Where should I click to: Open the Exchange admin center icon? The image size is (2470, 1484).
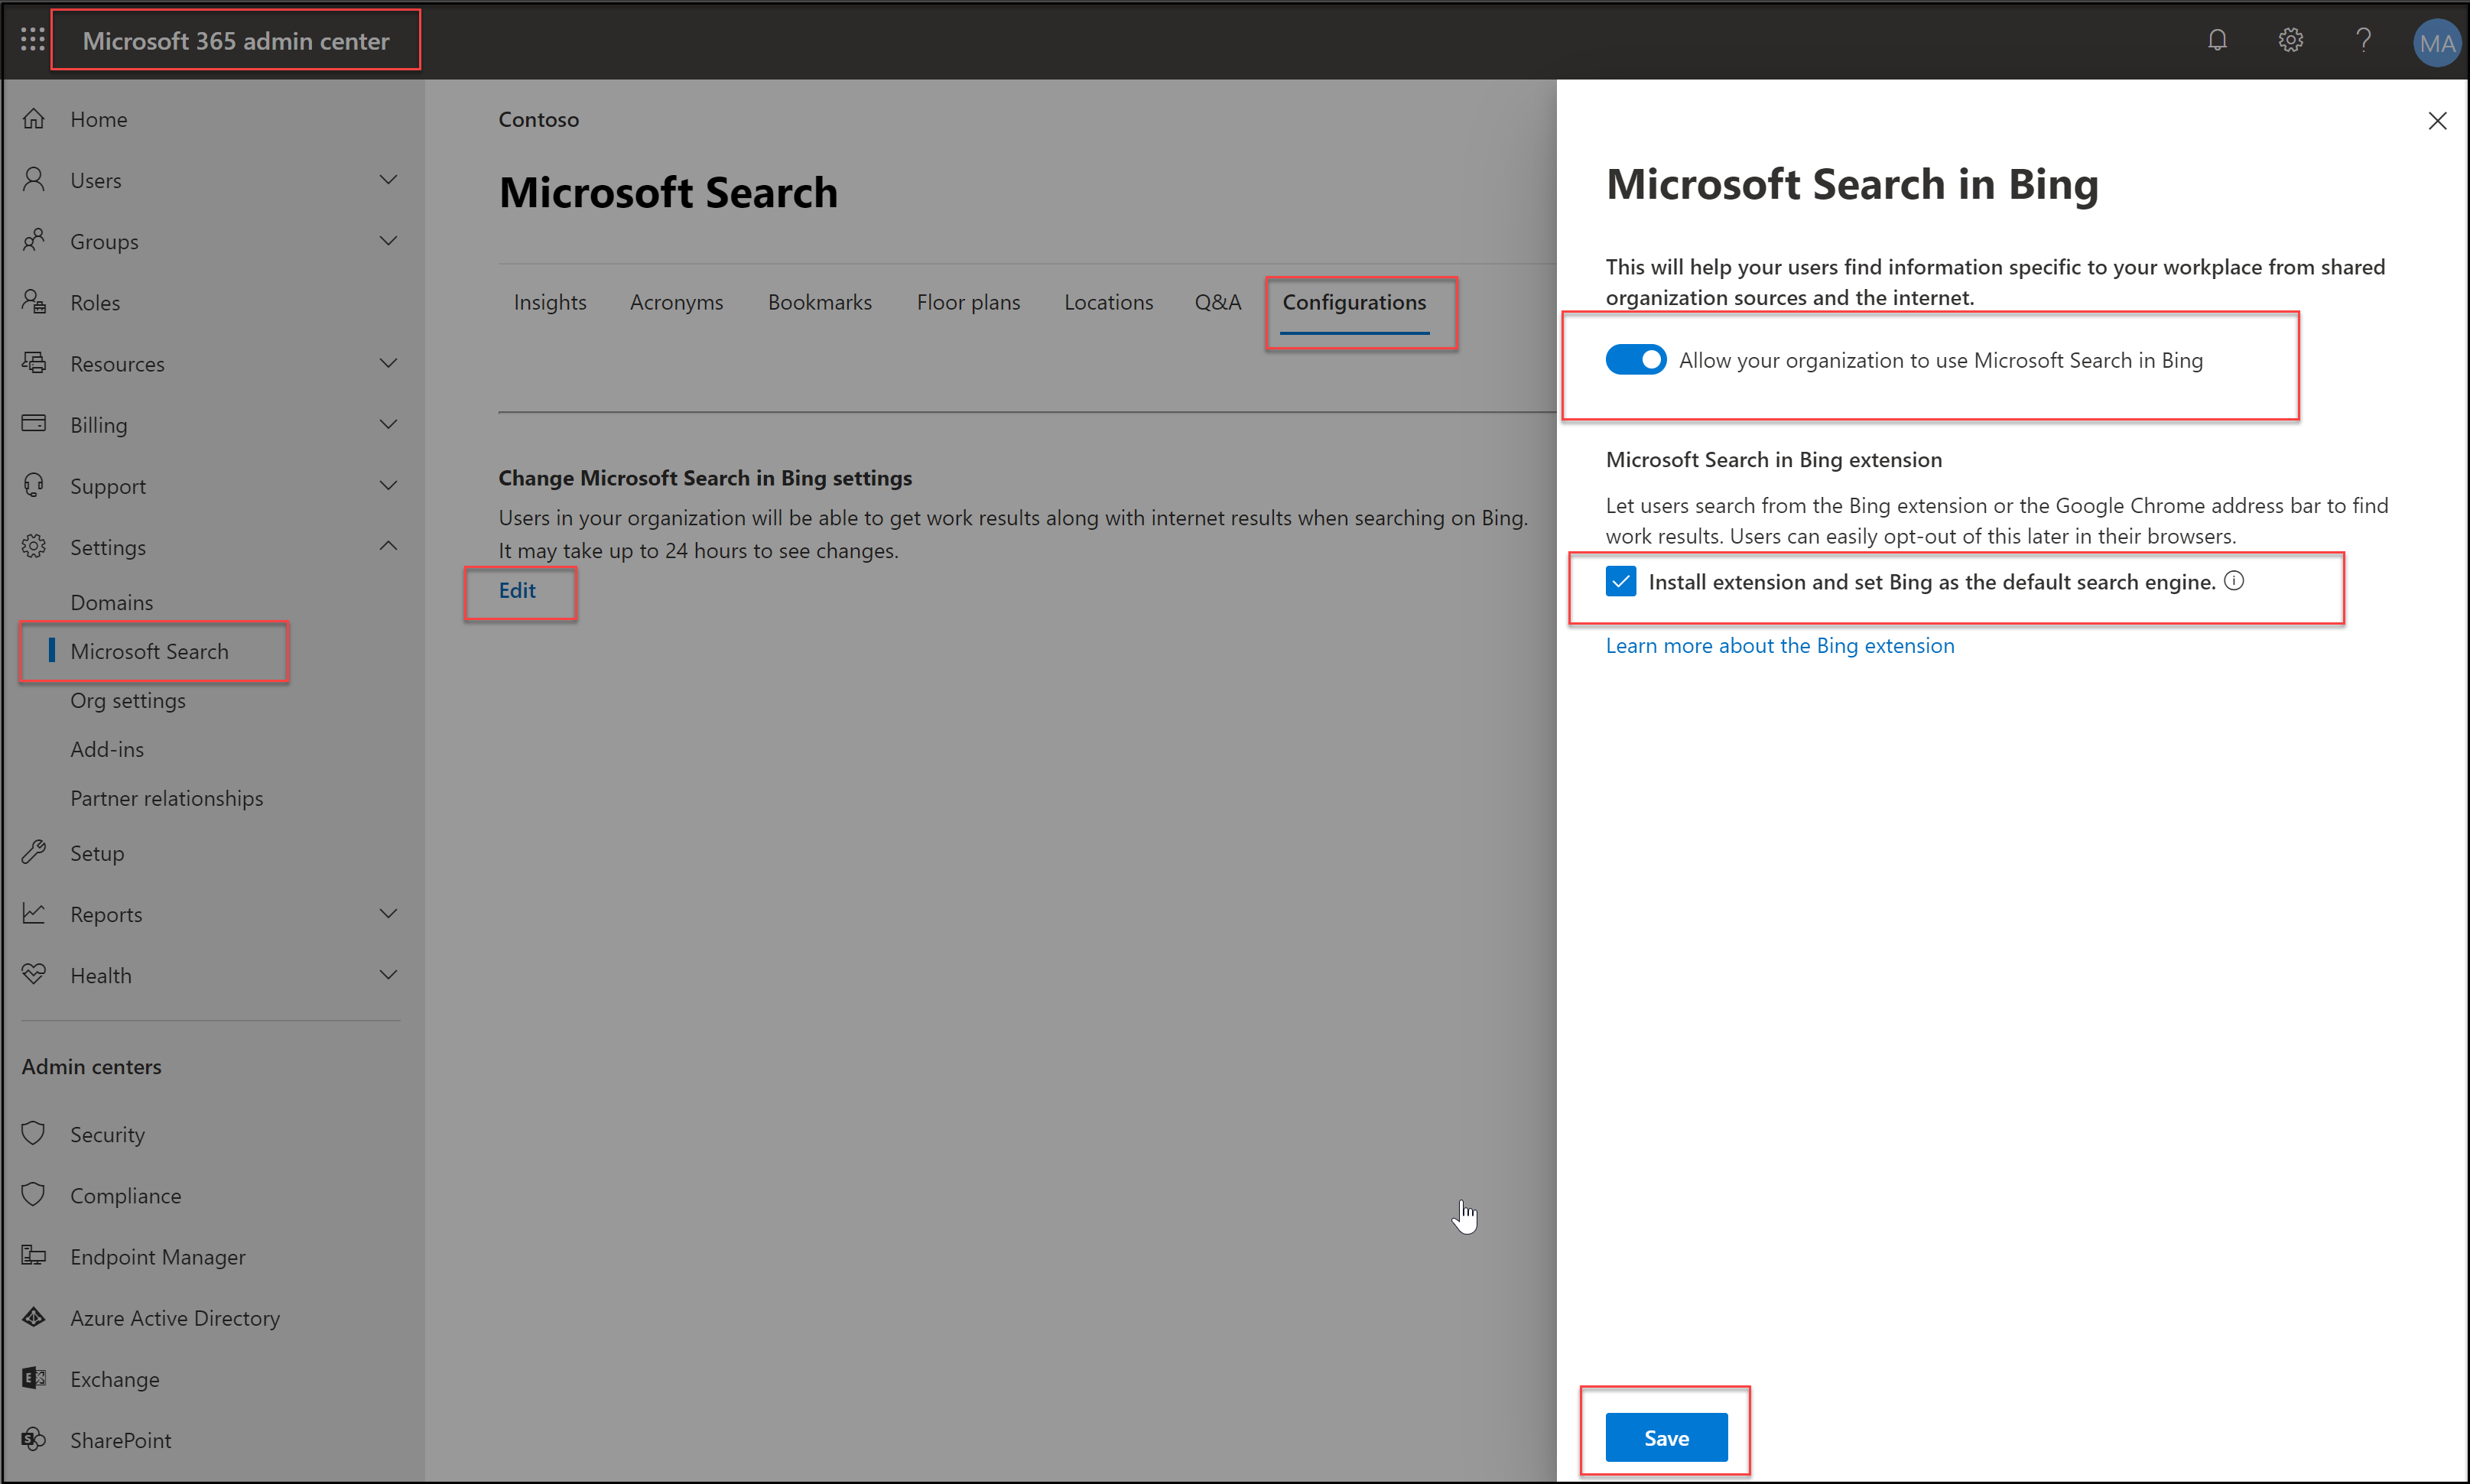click(x=34, y=1379)
